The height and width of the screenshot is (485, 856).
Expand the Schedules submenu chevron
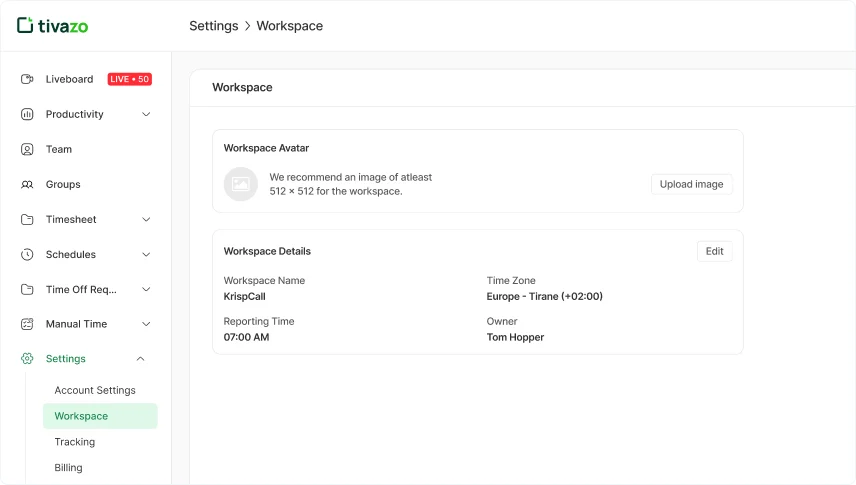146,254
